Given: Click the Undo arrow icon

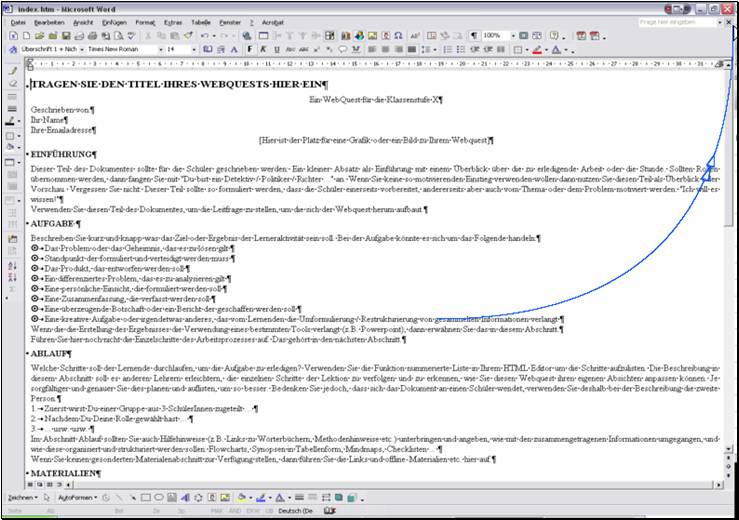Looking at the screenshot, I should point(203,35).
